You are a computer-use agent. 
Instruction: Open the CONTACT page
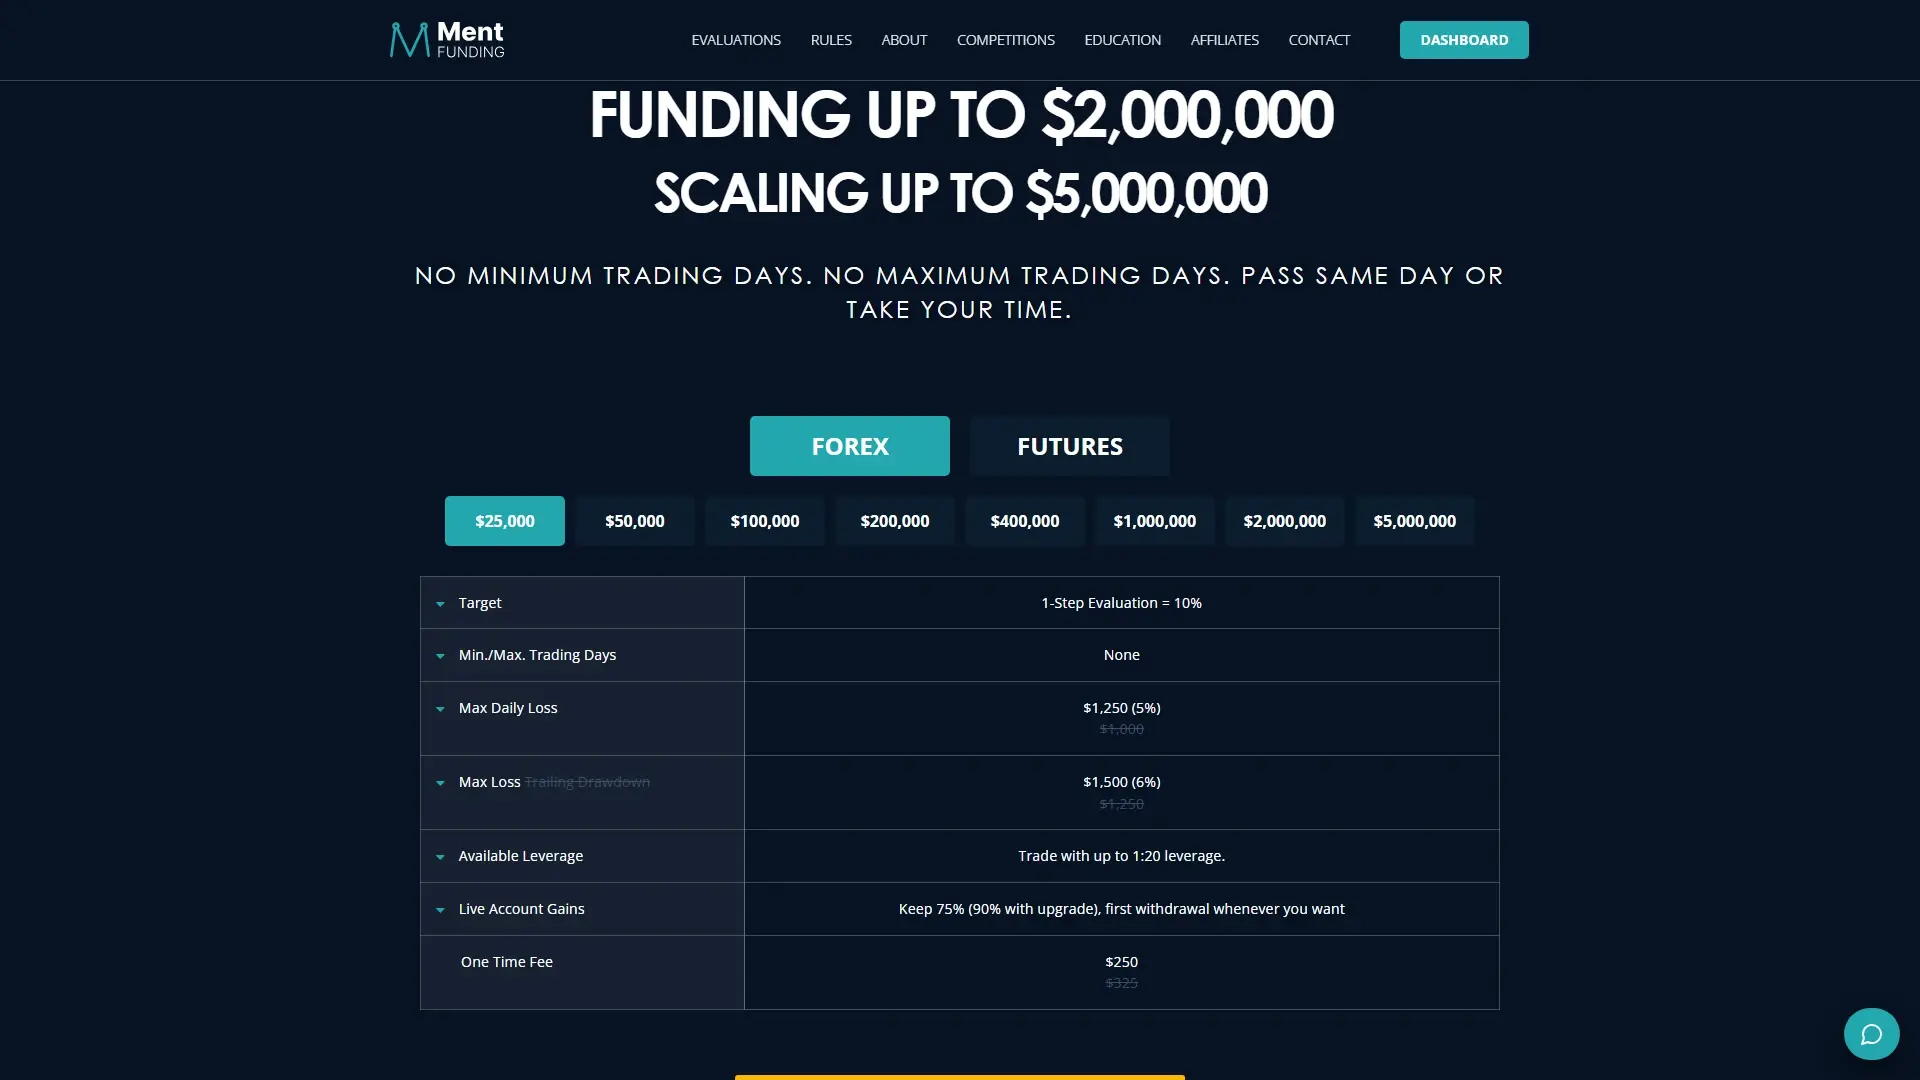pos(1319,40)
